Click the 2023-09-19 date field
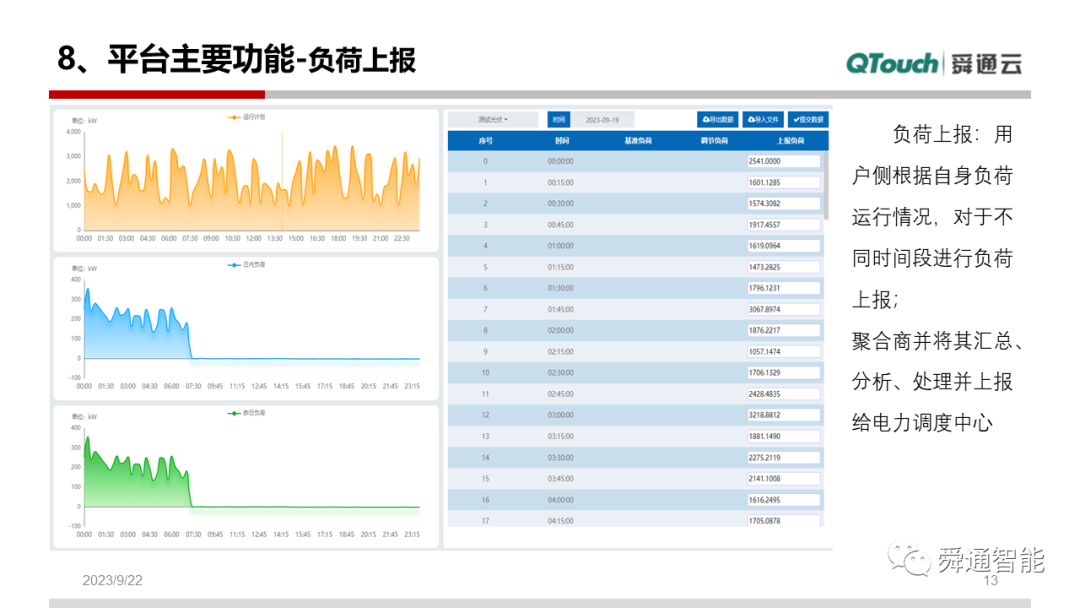The height and width of the screenshot is (608, 1080). 603,120
